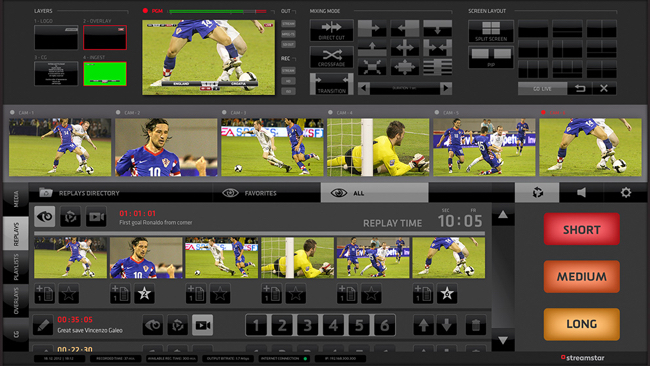Screen dimensions: 650x366
Task: Toggle the ISO recording button under REC
Action: 289,91
